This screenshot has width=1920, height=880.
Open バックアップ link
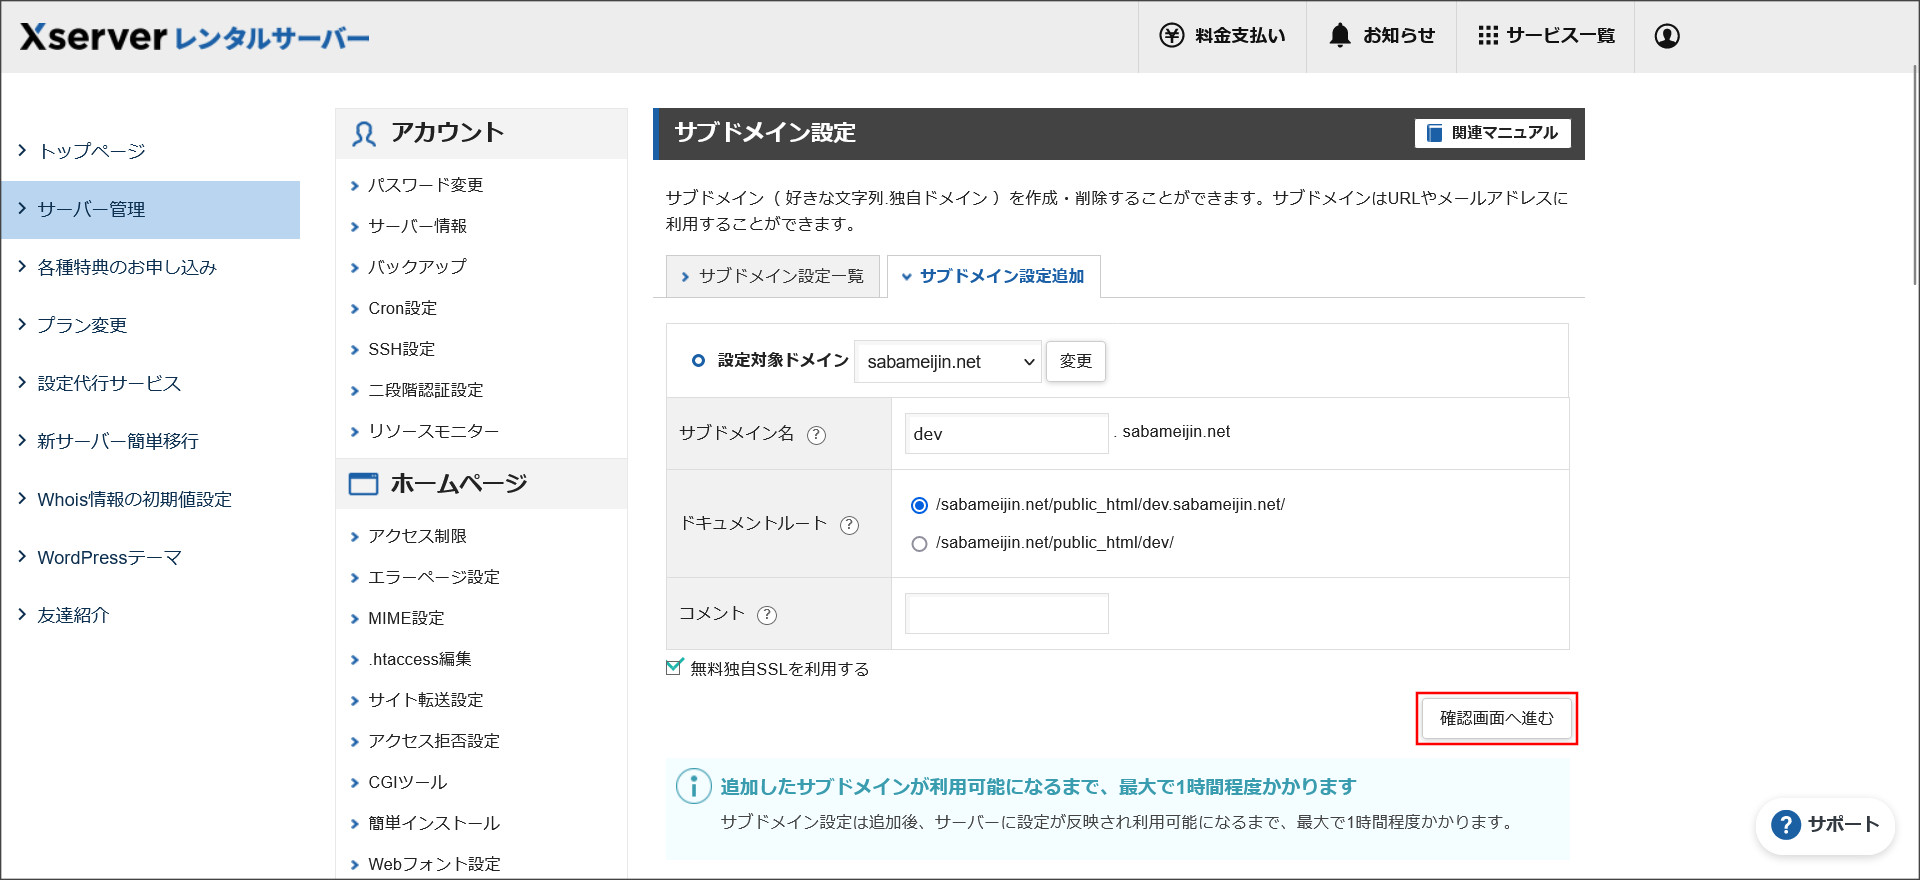[417, 267]
